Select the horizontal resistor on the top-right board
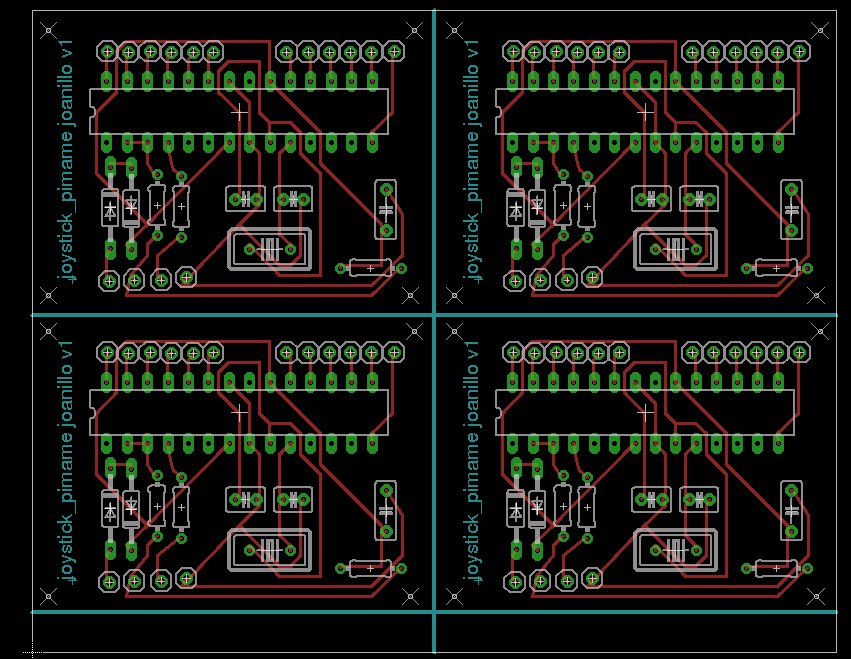Image resolution: width=851 pixels, height=659 pixels. point(776,268)
